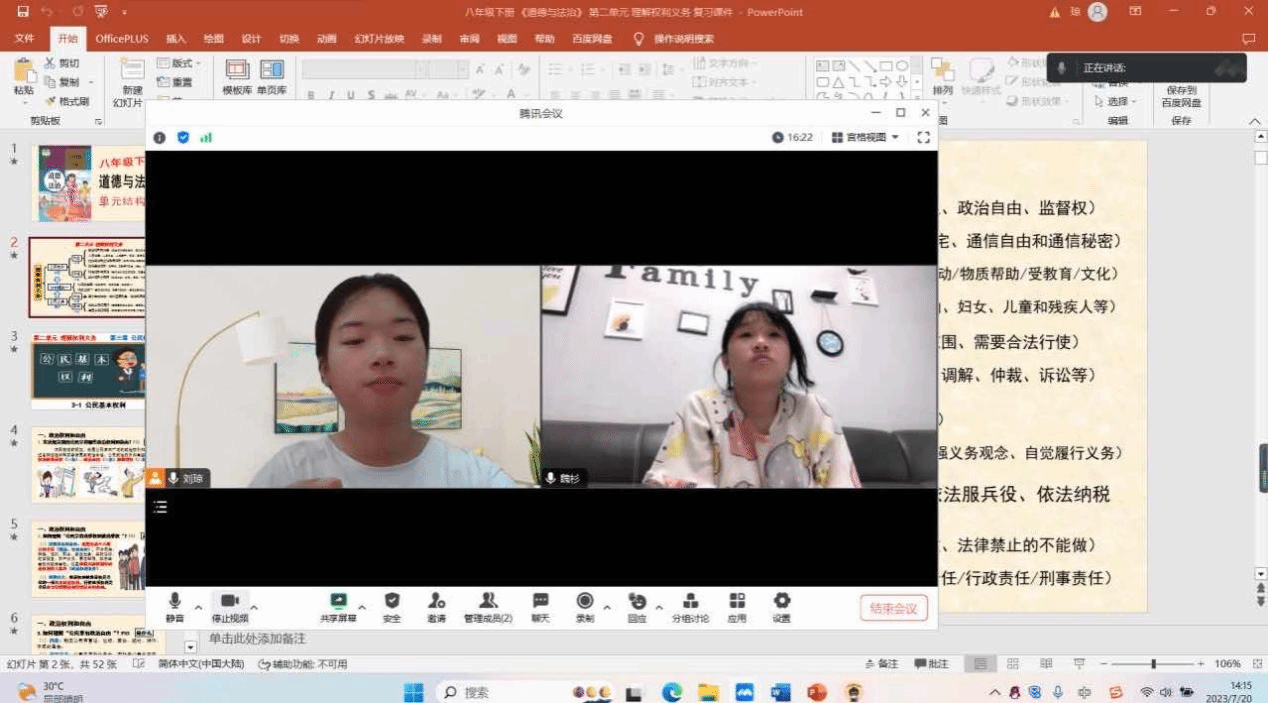This screenshot has width=1268, height=703.
Task: Mute microphone with 静音 button
Action: tap(175, 601)
